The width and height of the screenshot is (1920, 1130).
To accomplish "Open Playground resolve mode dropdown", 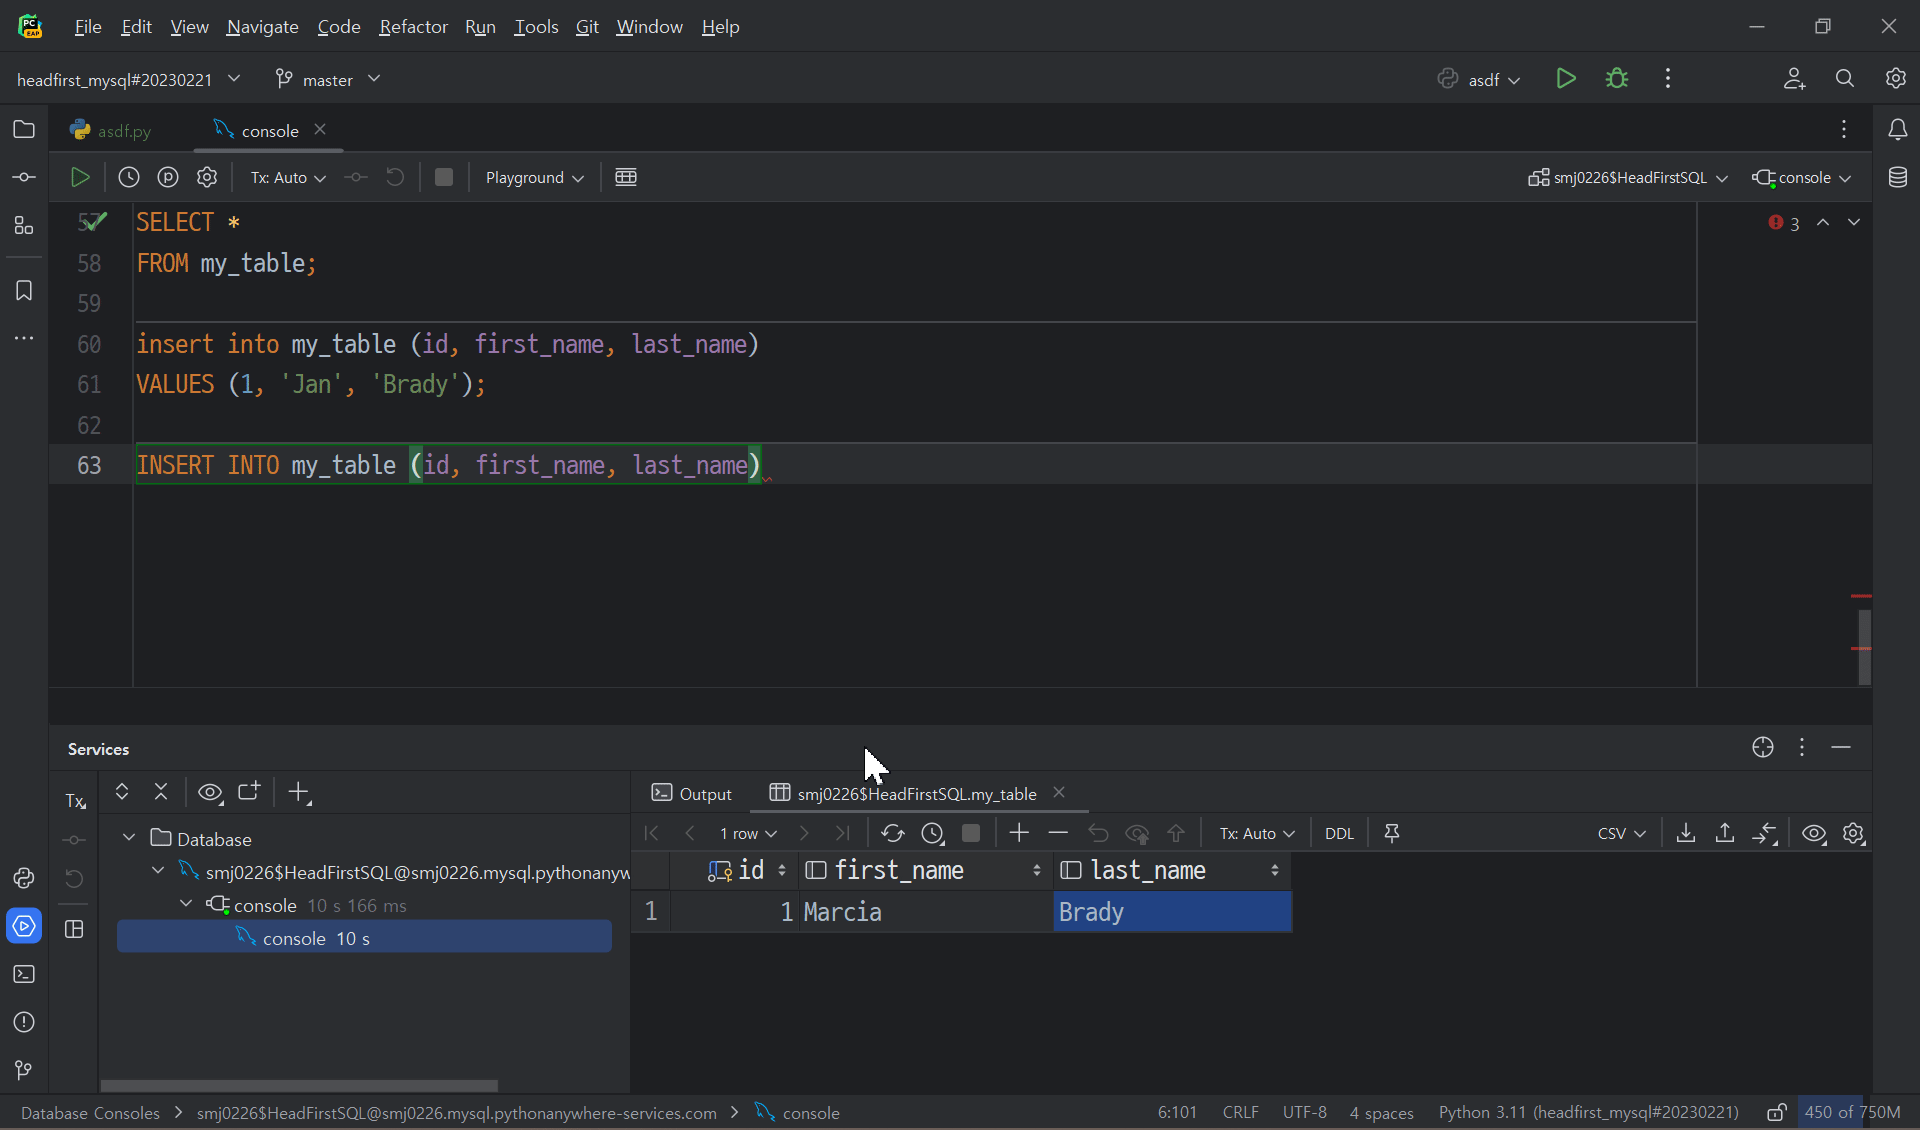I will (534, 177).
